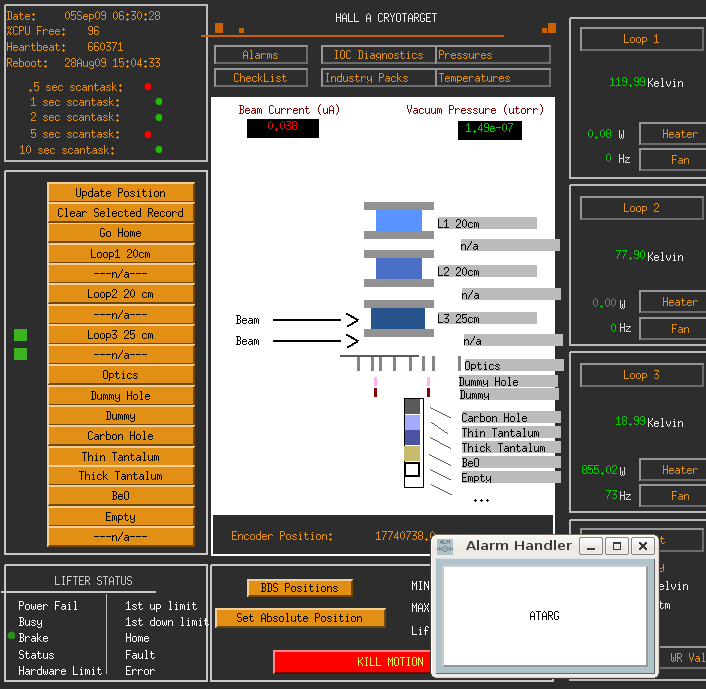The height and width of the screenshot is (689, 706).
Task: Open IOC Diagnostics
Action: [378, 55]
